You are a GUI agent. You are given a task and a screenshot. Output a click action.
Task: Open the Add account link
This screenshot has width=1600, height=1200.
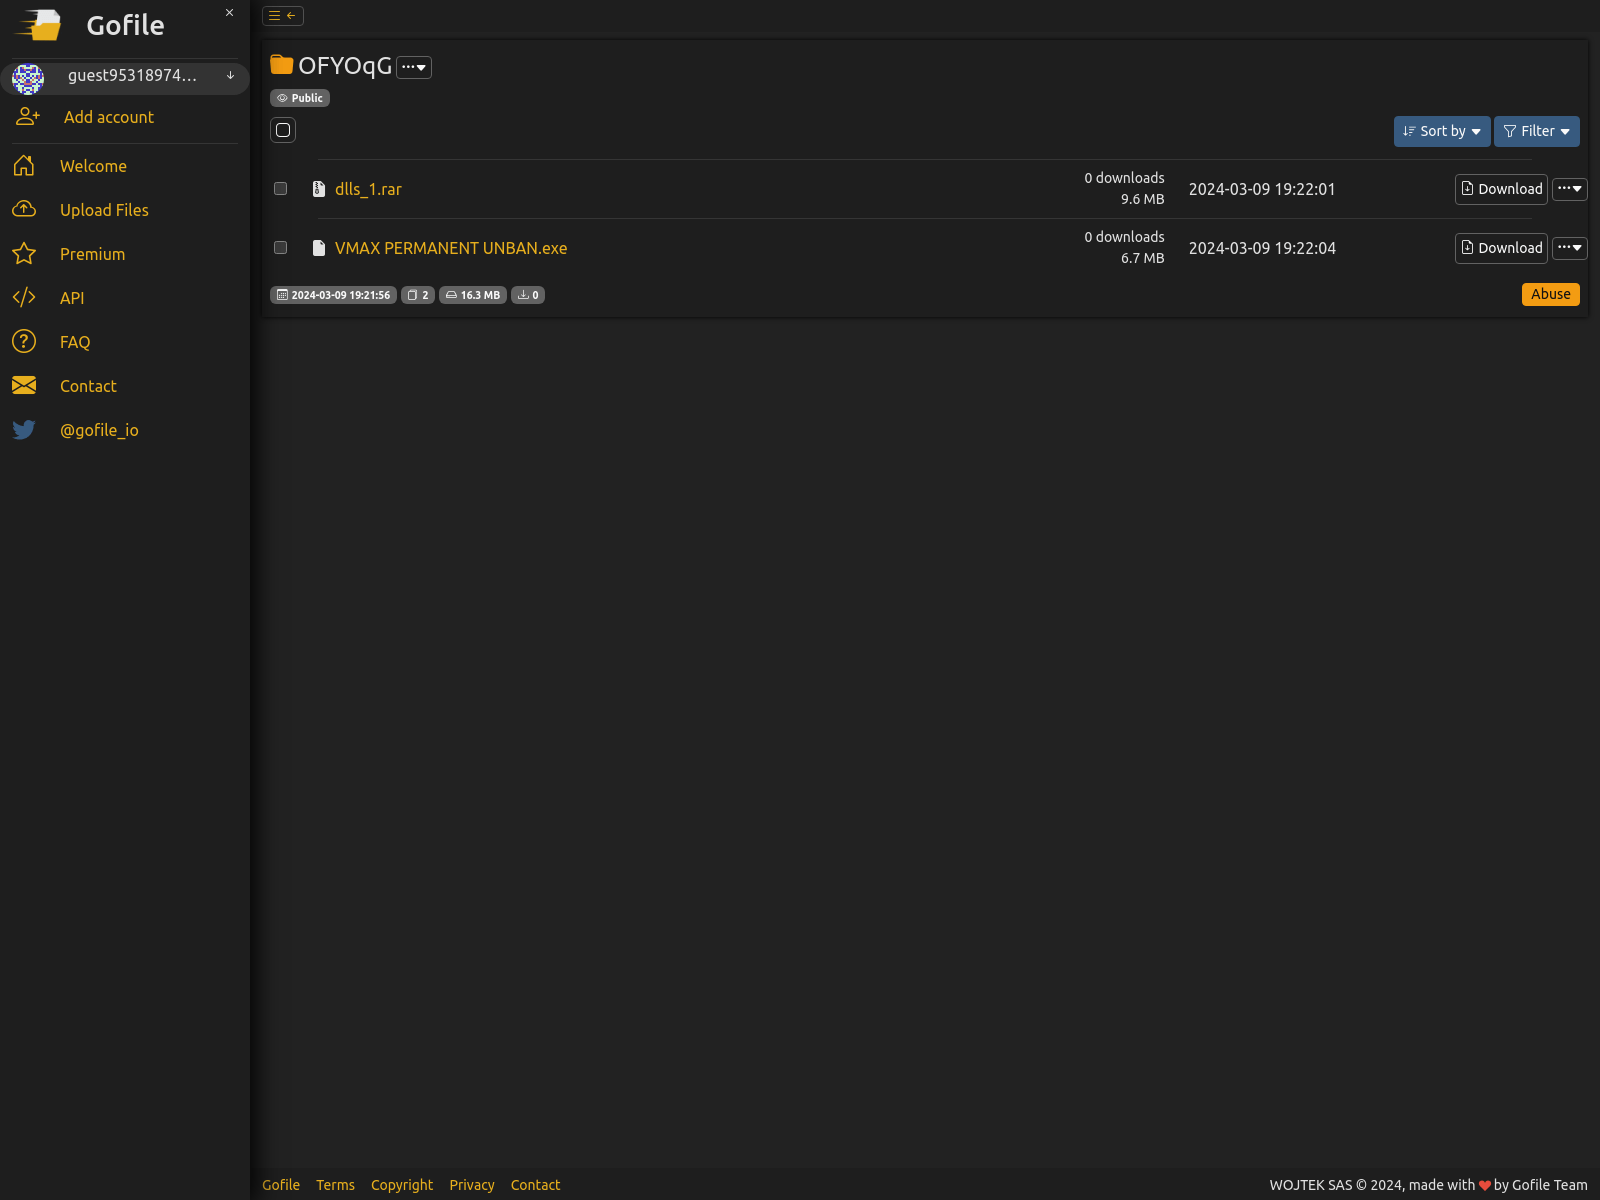tap(109, 117)
